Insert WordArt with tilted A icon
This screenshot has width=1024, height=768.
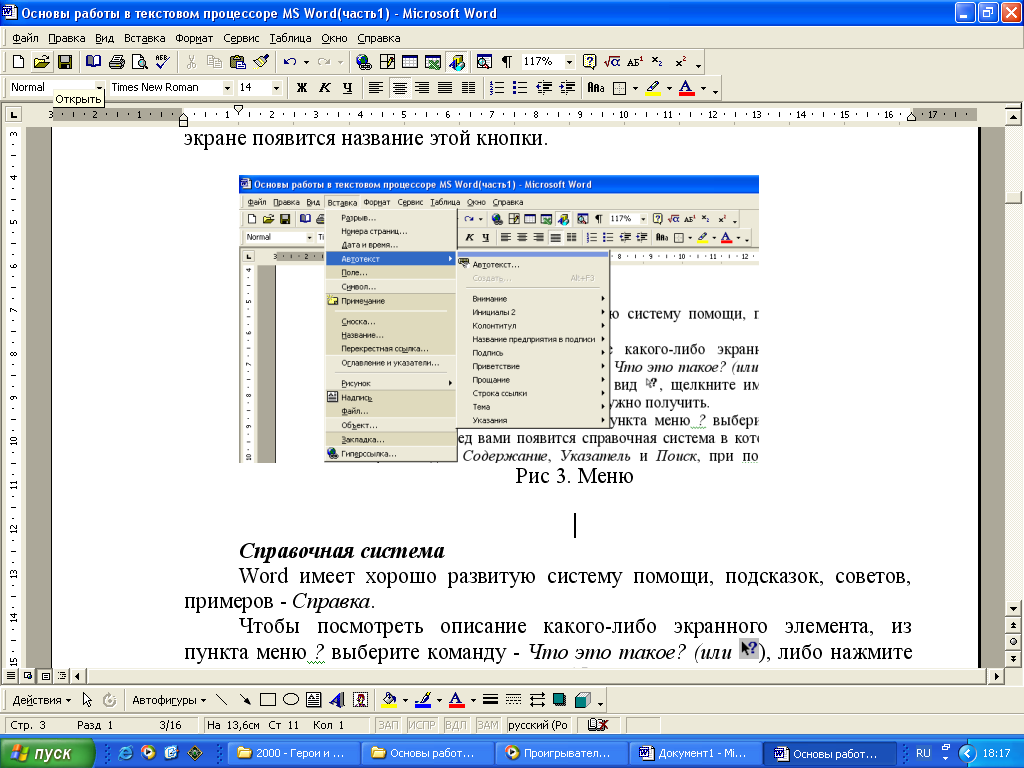click(337, 700)
